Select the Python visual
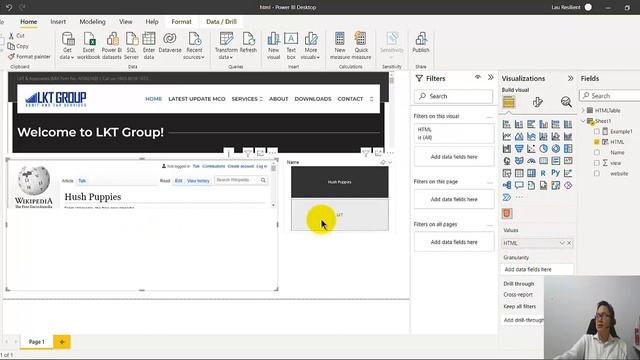 tap(556, 173)
